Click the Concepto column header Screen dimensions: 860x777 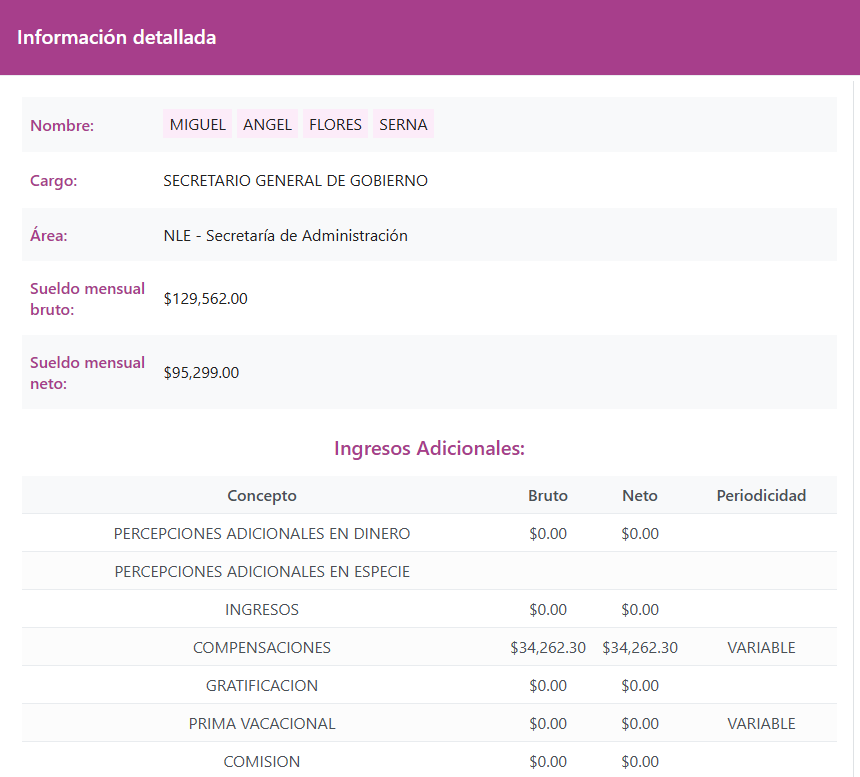pos(262,496)
